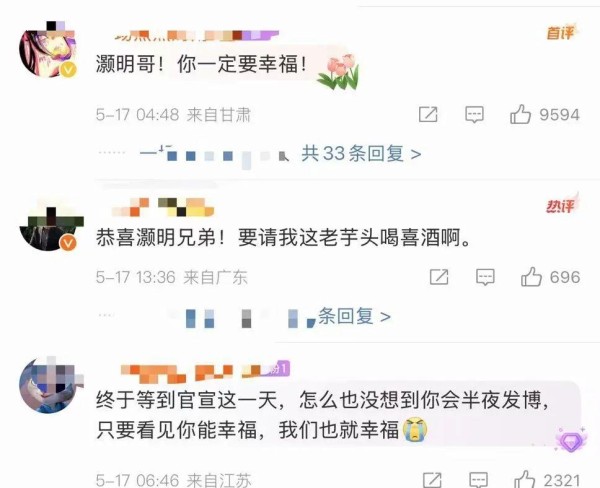Image resolution: width=600 pixels, height=488 pixels.
Task: Expand 共33条回复 replies
Action: tap(361, 154)
